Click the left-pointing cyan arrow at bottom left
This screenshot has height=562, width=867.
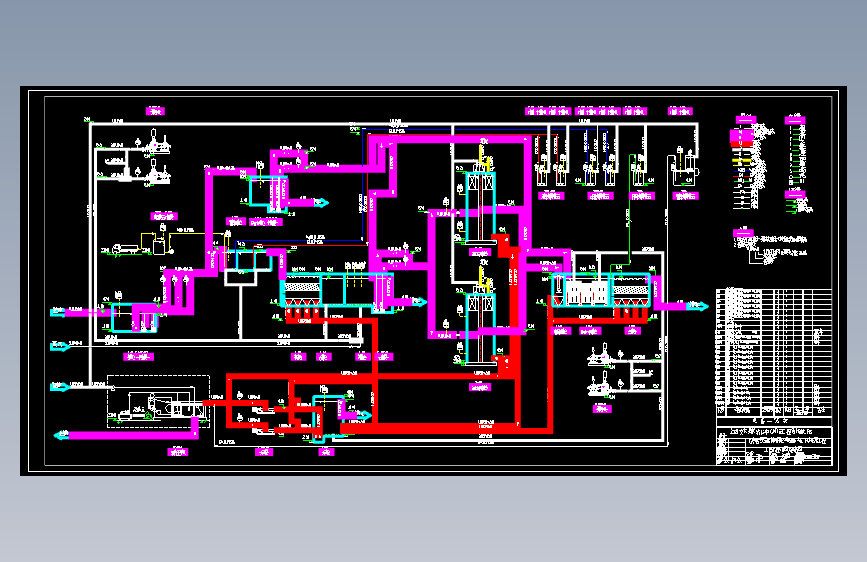[x=61, y=435]
